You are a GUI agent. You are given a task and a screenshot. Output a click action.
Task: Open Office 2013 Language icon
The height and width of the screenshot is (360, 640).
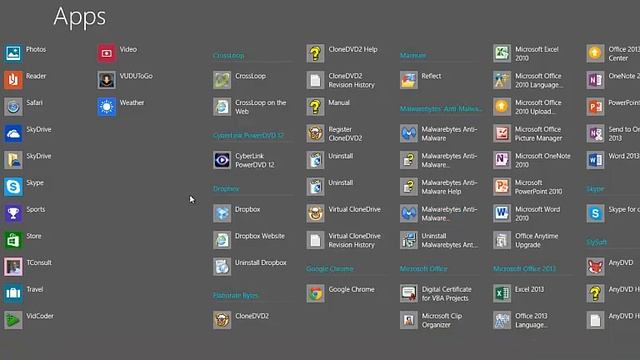click(502, 320)
